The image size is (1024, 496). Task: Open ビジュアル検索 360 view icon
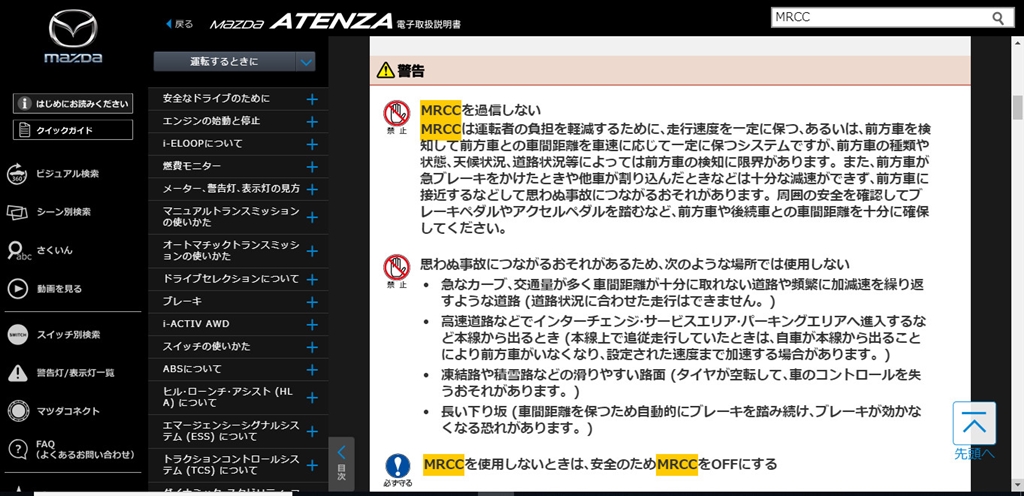[17, 174]
